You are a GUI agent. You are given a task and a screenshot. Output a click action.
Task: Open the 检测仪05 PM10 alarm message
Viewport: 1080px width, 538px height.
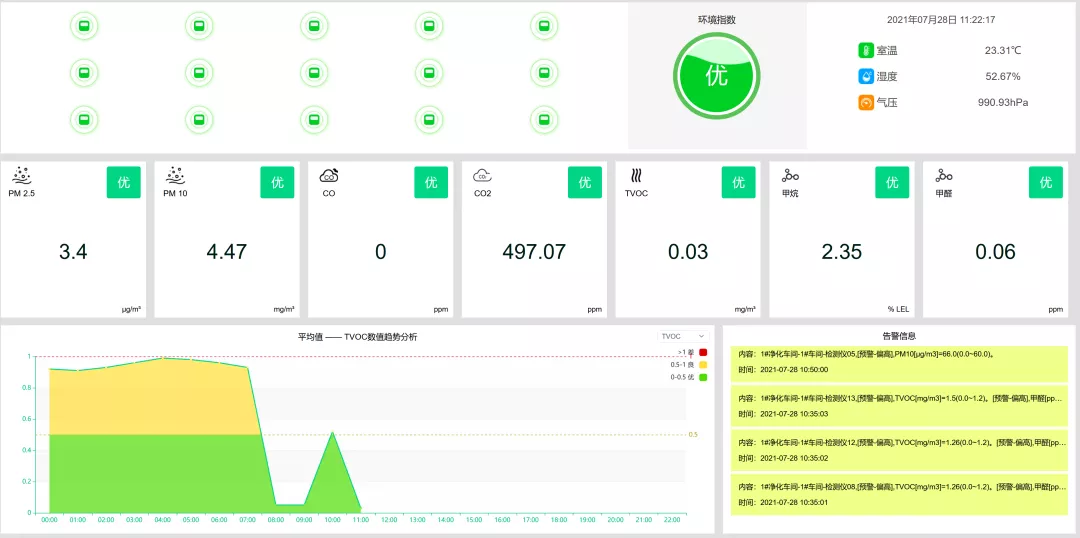click(899, 362)
